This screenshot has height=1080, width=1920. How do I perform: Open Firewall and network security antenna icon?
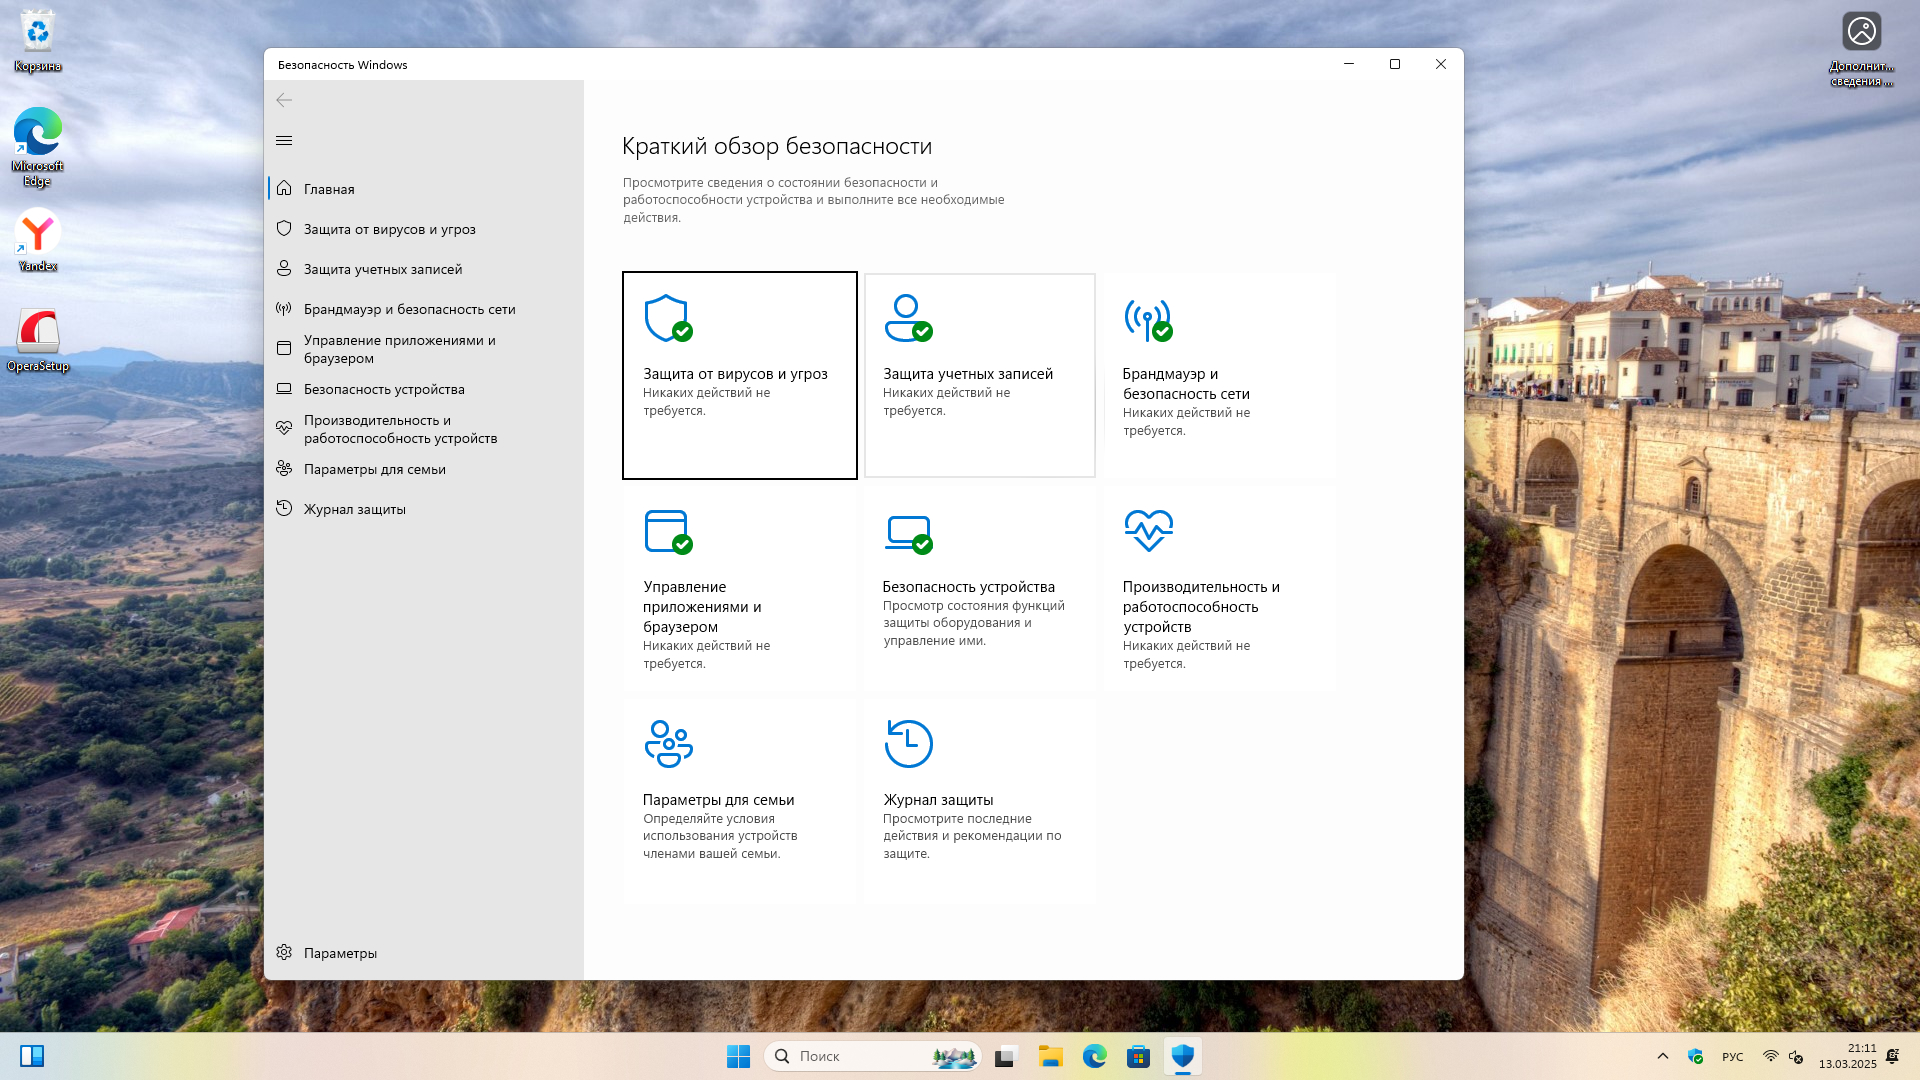point(1148,319)
